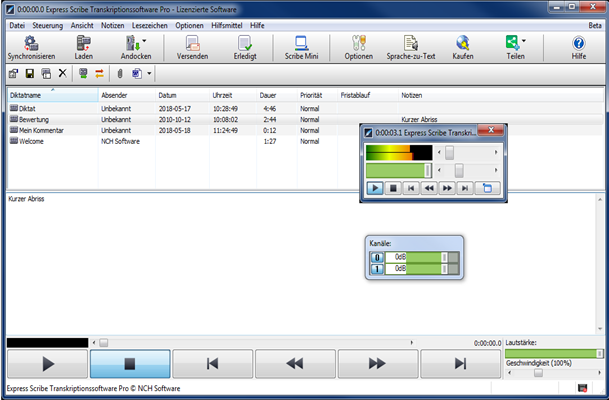Viewport: 609px width, 400px height.
Task: Click fast-forward in the mini Scribe window
Action: click(447, 188)
